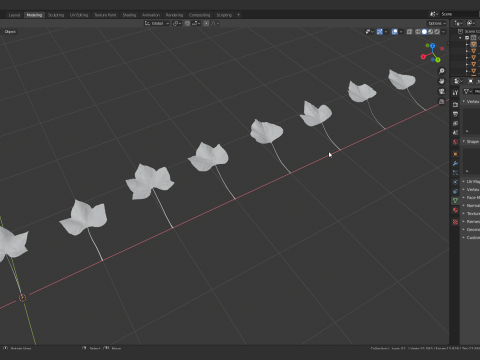Toggle proportional editing button
The image size is (480, 360).
(x=206, y=23)
